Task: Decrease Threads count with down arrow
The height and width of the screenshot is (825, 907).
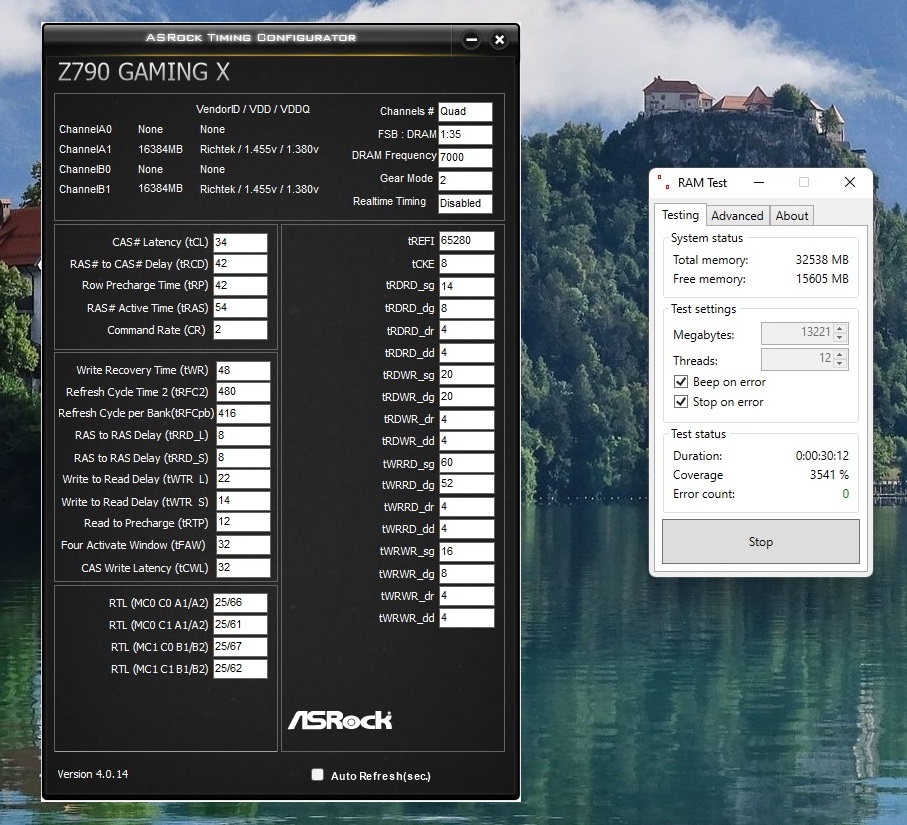Action: (x=840, y=363)
